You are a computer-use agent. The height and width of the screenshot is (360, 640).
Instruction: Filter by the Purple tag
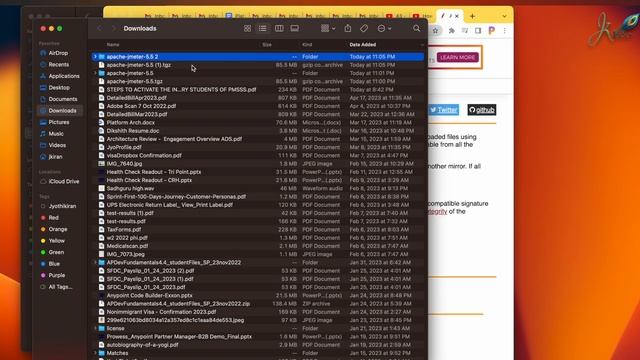[x=56, y=275]
